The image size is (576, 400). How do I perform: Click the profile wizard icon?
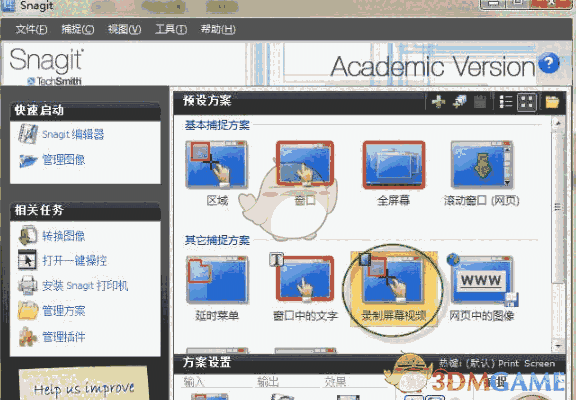pyautogui.click(x=459, y=101)
